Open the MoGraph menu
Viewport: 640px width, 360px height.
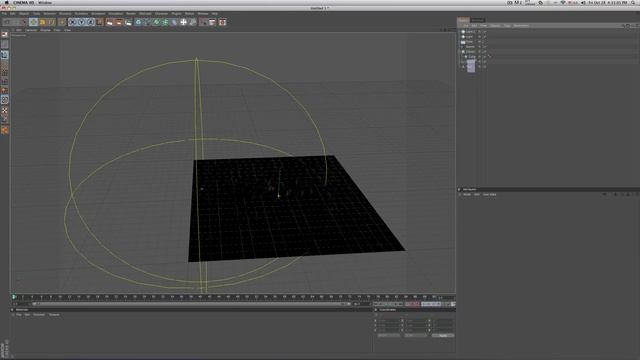click(146, 13)
